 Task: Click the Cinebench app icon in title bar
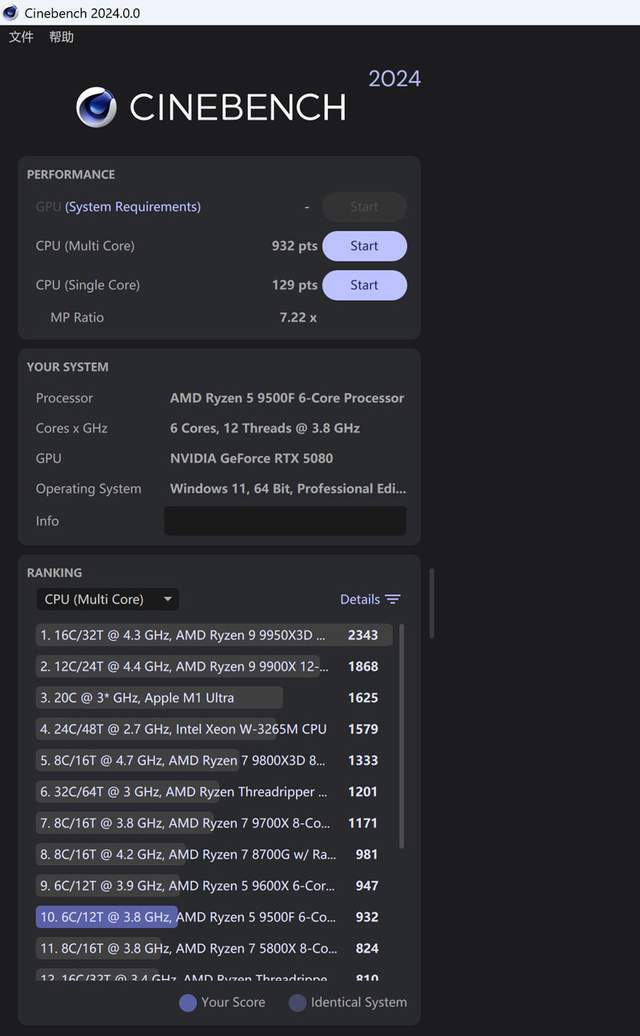coord(11,12)
